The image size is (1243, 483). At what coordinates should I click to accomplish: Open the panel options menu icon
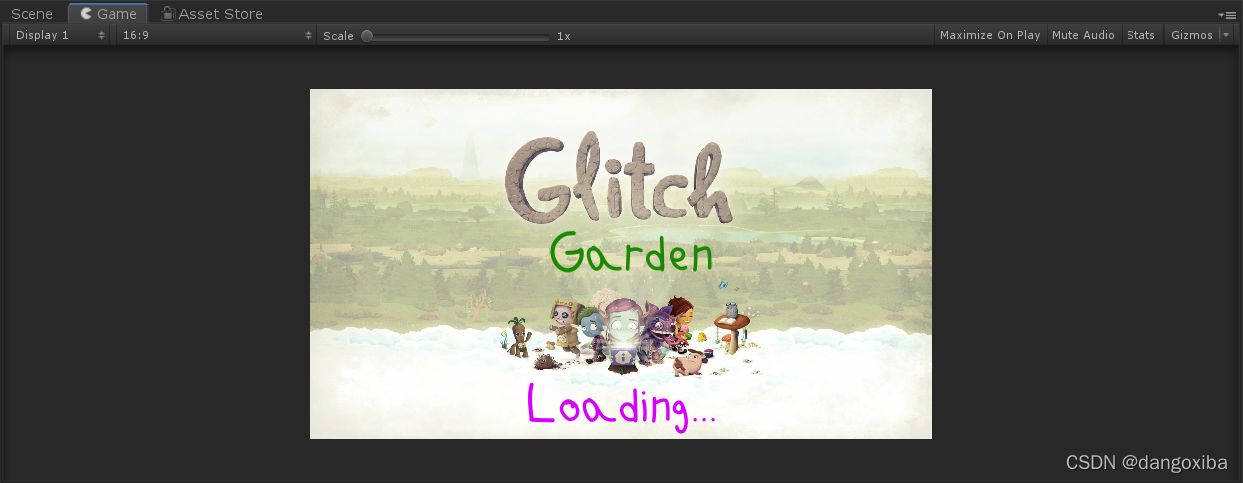pyautogui.click(x=1228, y=15)
